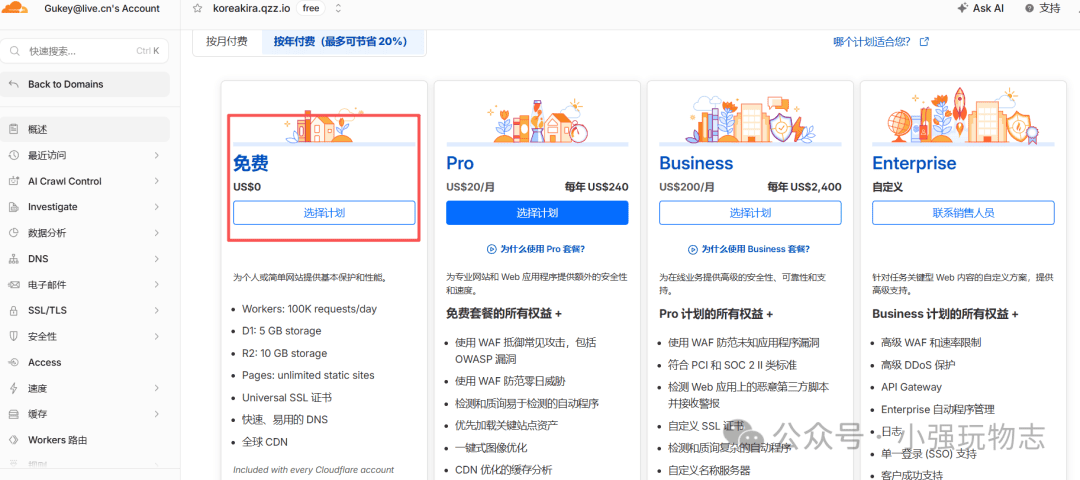Click the 数据分析 analytics icon
Screen dimensions: 1080x480
coord(14,233)
